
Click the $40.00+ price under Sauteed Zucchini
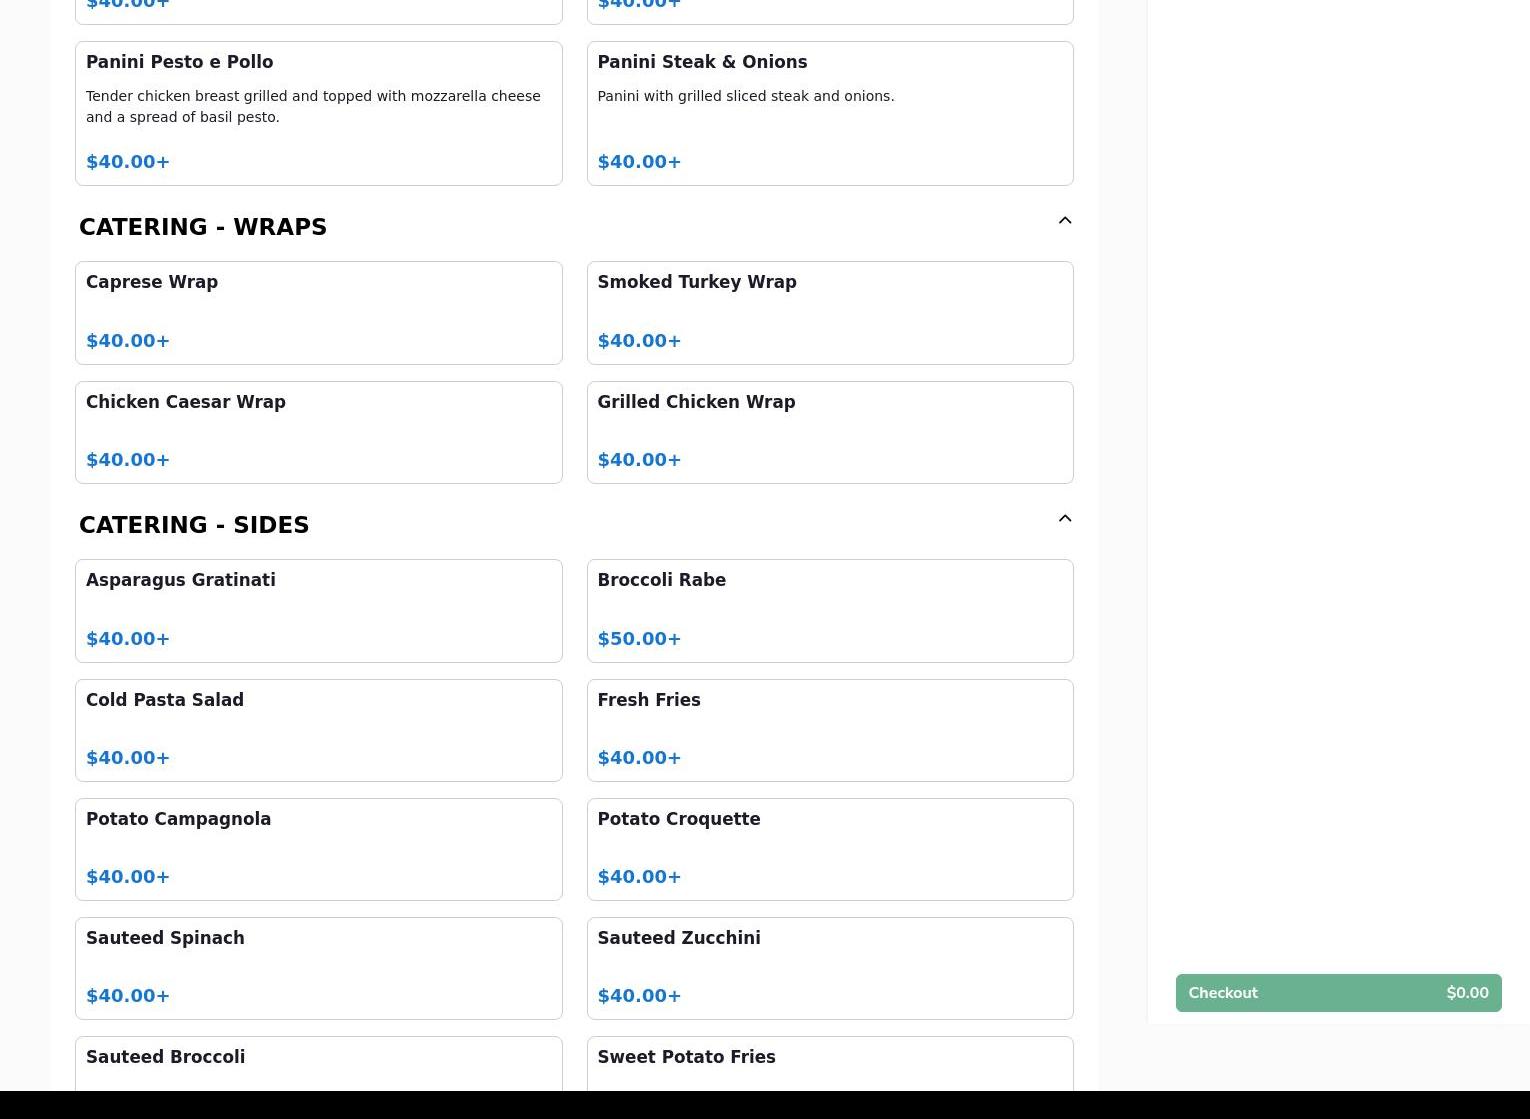639,995
